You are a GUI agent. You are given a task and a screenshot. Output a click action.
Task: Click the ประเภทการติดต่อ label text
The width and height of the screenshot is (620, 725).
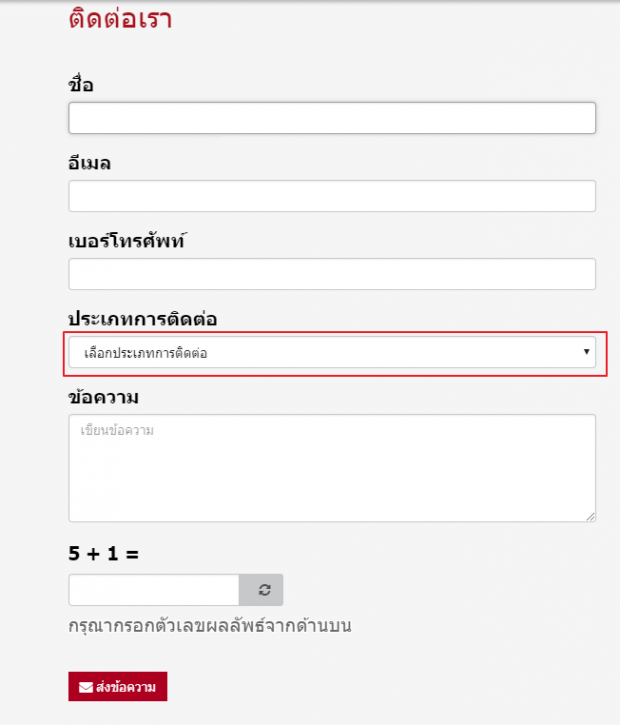pyautogui.click(x=142, y=319)
